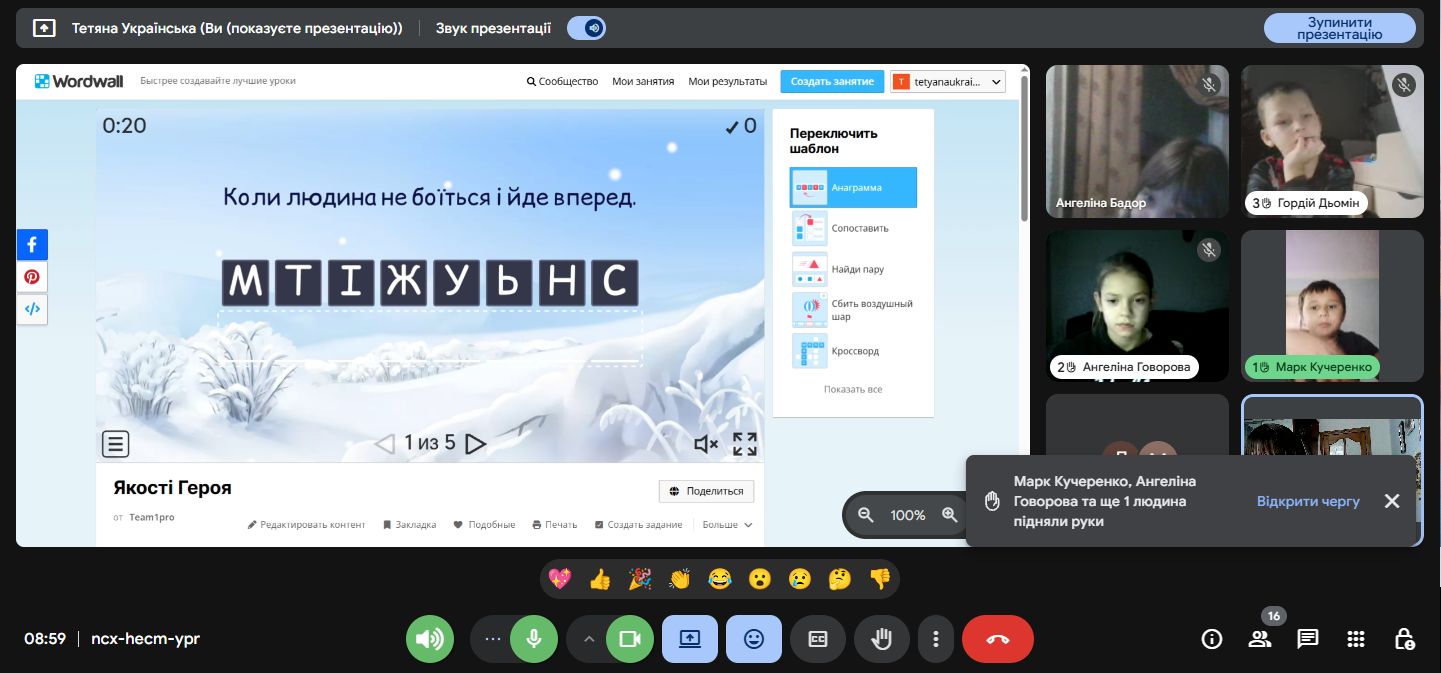
Task: Open the emoji reactions panel button
Action: click(754, 639)
